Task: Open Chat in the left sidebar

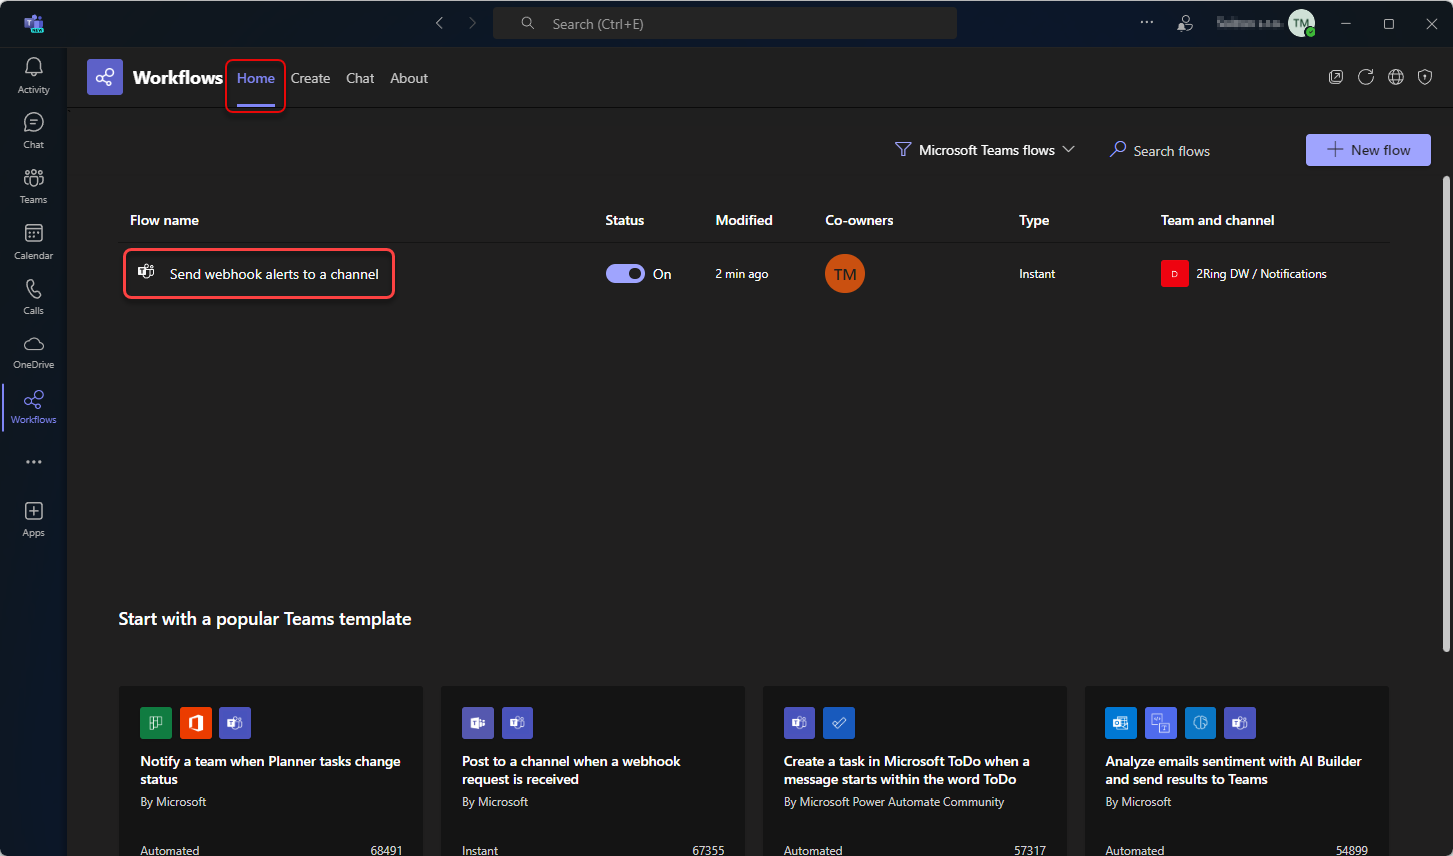Action: 33,130
